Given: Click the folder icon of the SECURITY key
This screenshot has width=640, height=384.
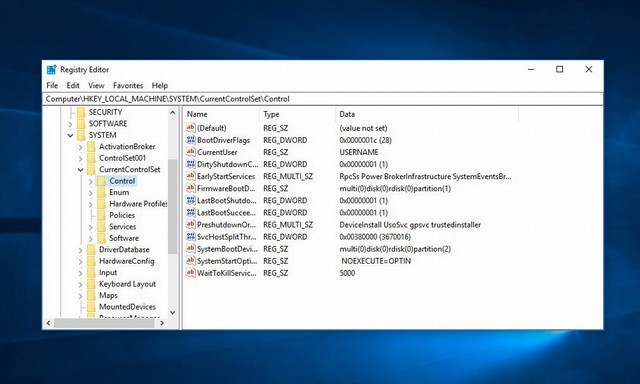Looking at the screenshot, I should (x=81, y=112).
